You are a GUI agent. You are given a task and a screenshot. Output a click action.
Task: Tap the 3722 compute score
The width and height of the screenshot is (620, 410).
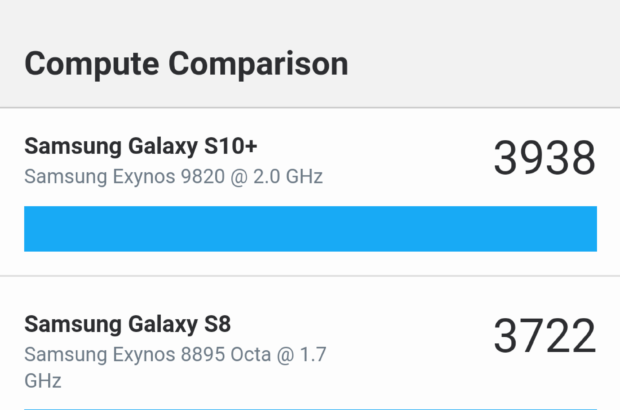pyautogui.click(x=543, y=337)
